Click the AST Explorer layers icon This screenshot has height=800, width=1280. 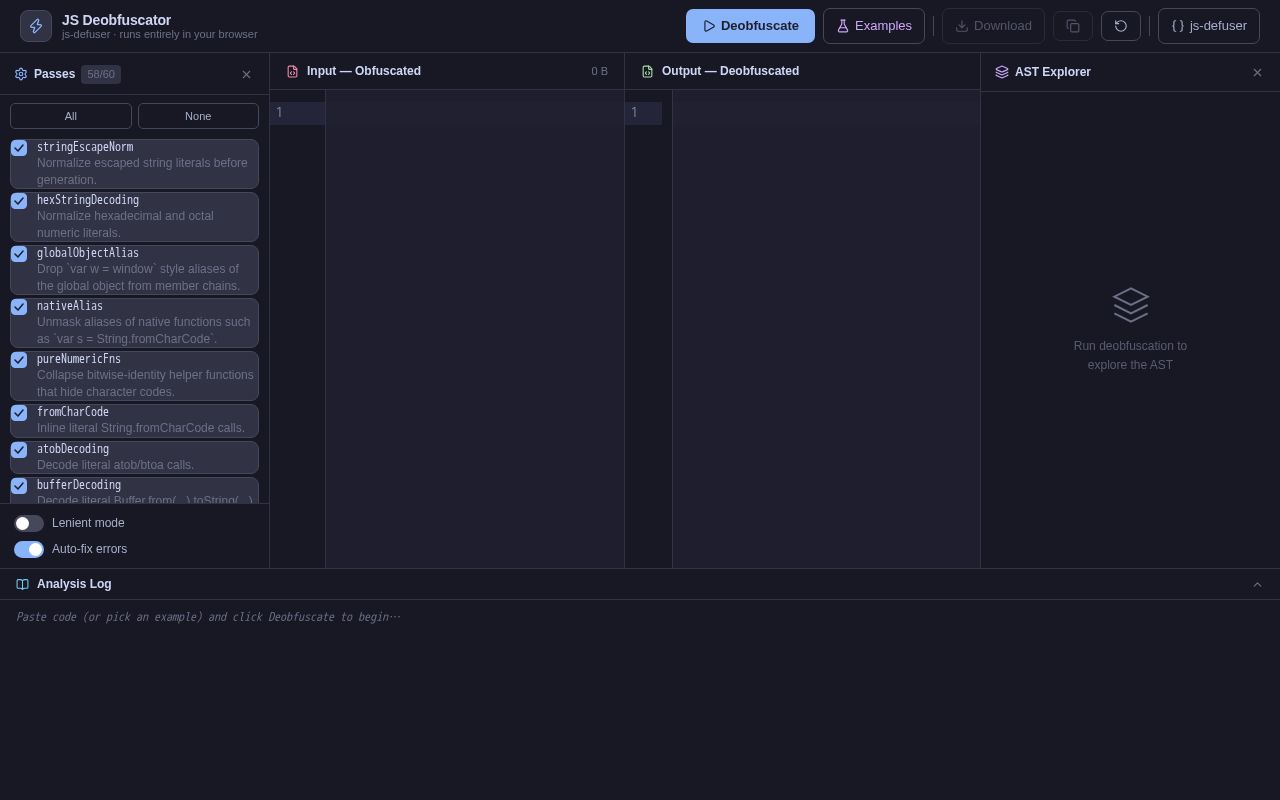[1002, 72]
